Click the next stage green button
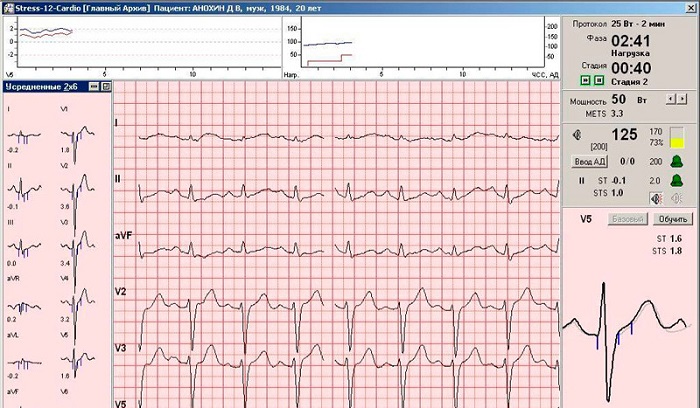Image resolution: width=700 pixels, height=408 pixels. 586,81
